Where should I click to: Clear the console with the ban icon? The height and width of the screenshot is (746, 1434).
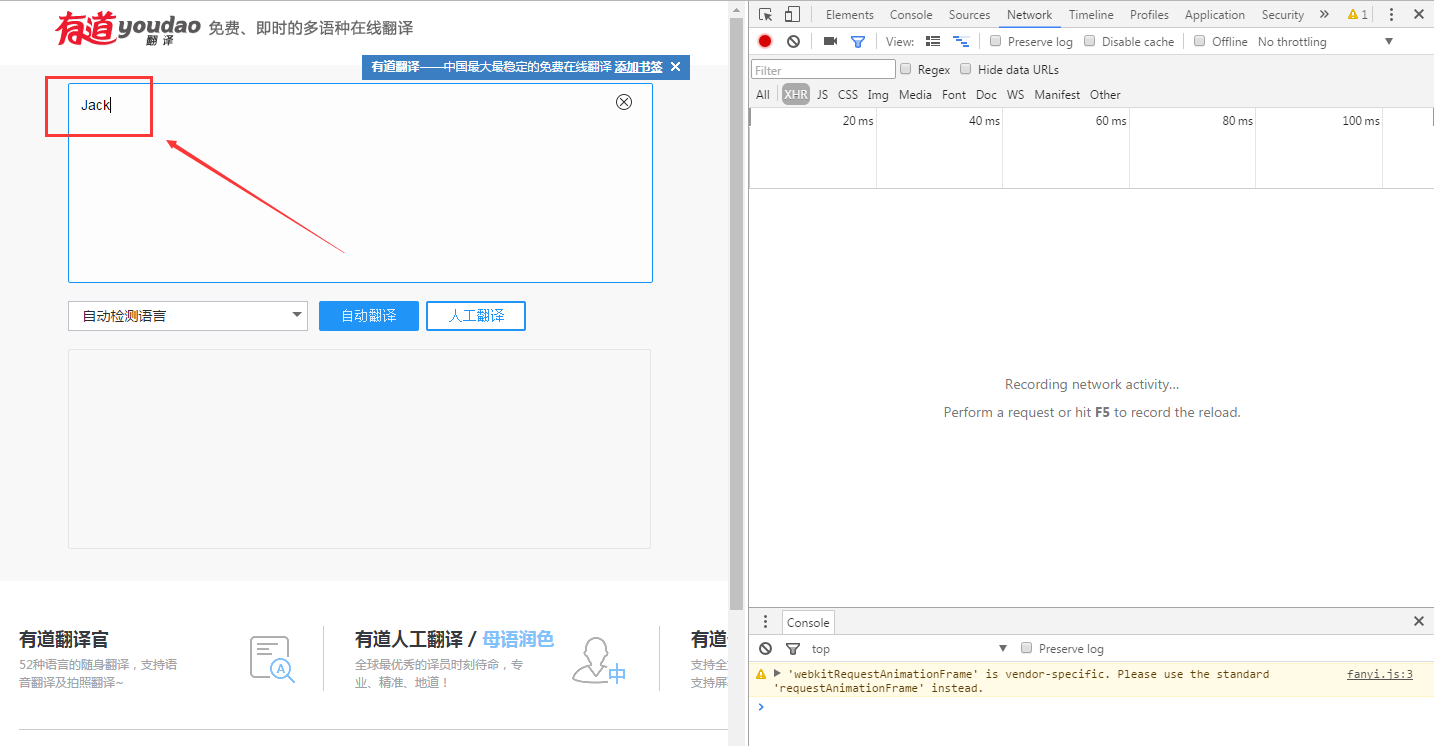[x=765, y=648]
